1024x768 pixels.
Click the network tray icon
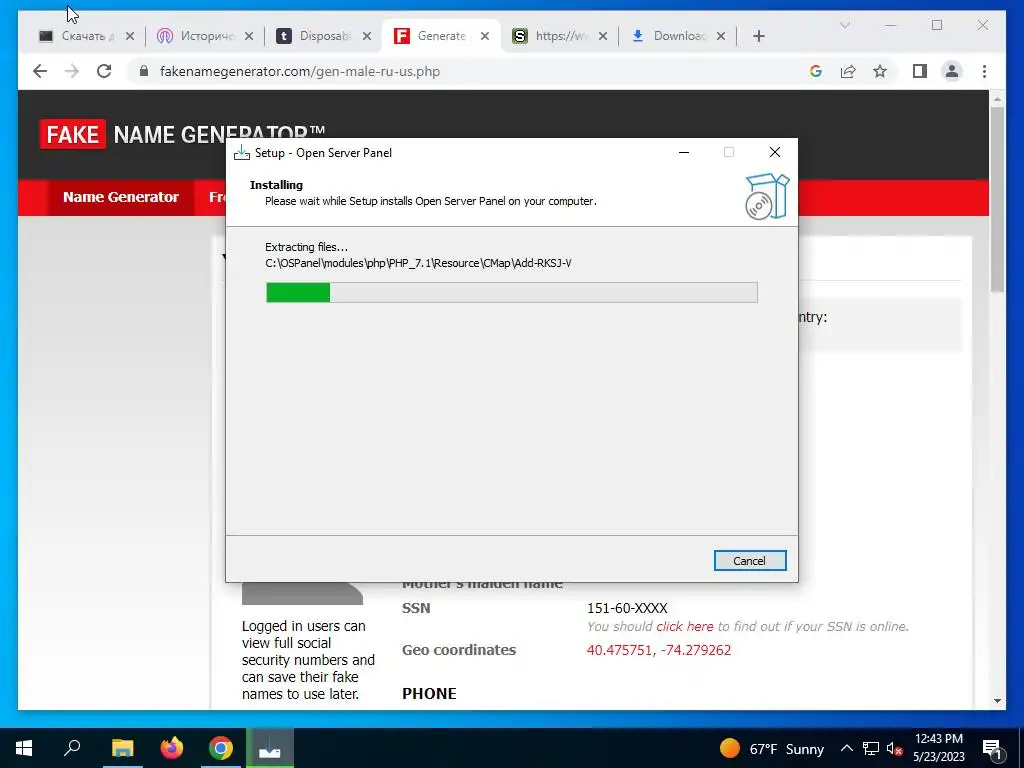click(871, 748)
